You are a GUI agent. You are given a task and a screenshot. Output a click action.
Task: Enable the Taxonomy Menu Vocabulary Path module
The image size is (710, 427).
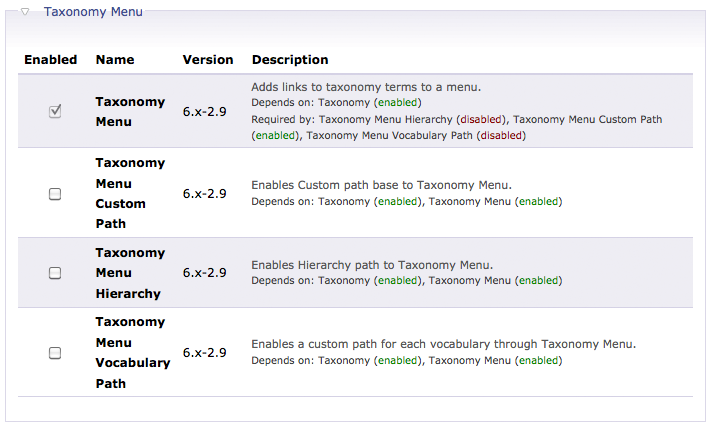pos(55,353)
